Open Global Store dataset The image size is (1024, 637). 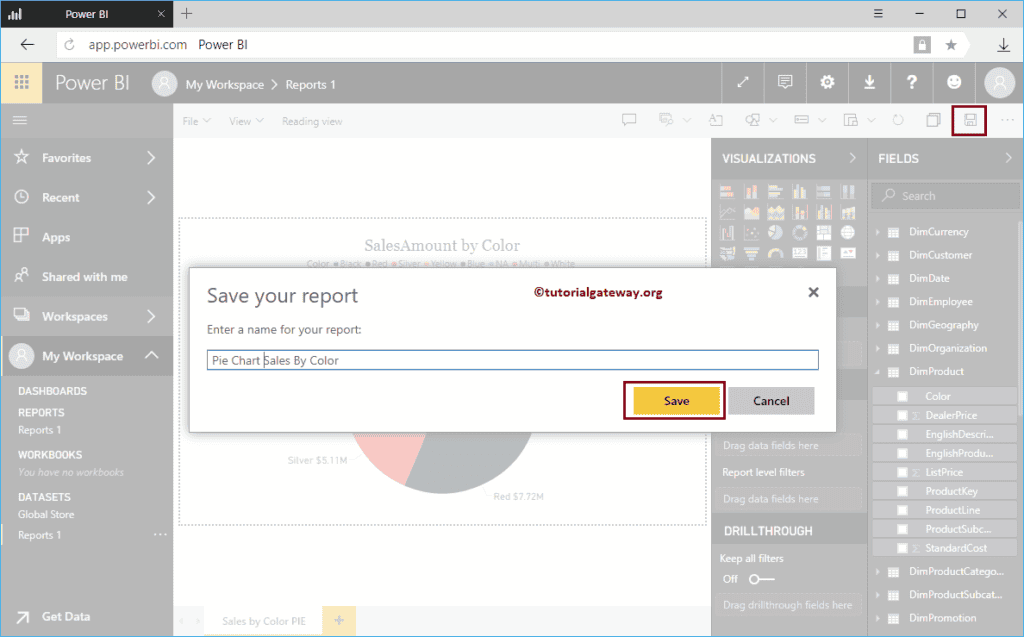click(x=46, y=514)
